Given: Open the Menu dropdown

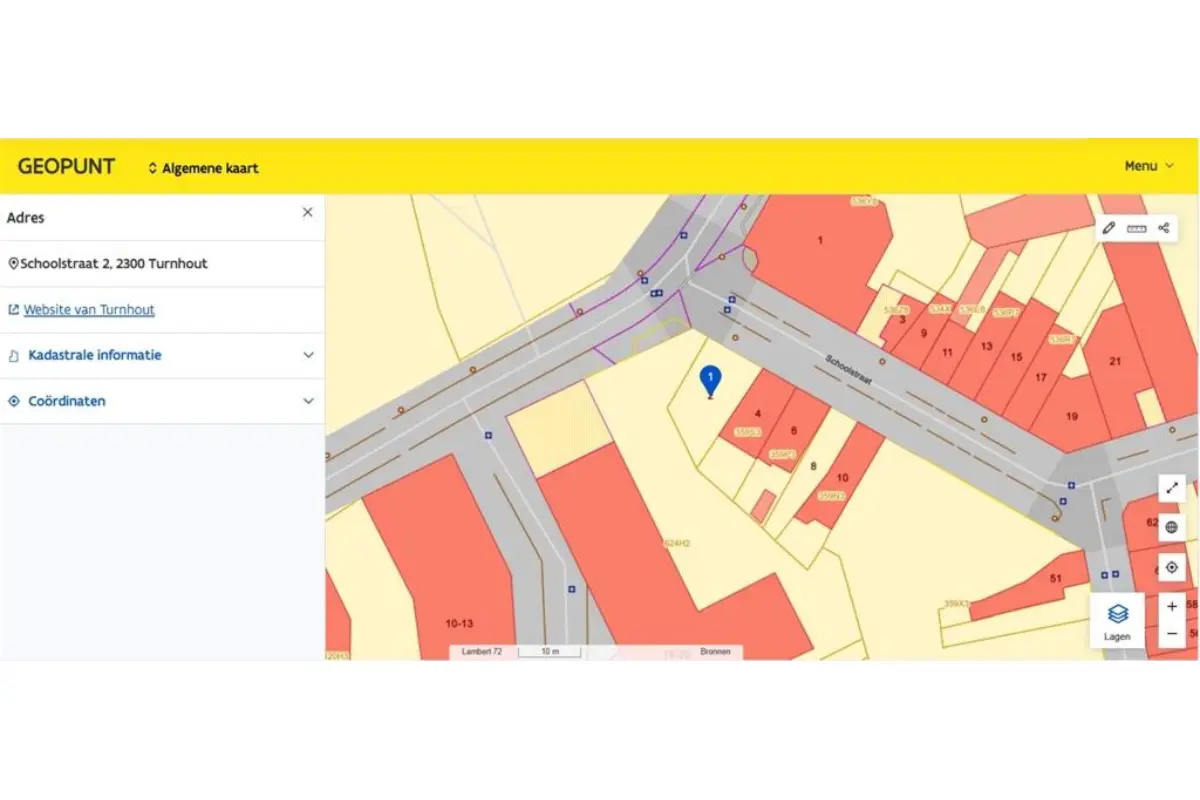Looking at the screenshot, I should [1148, 166].
